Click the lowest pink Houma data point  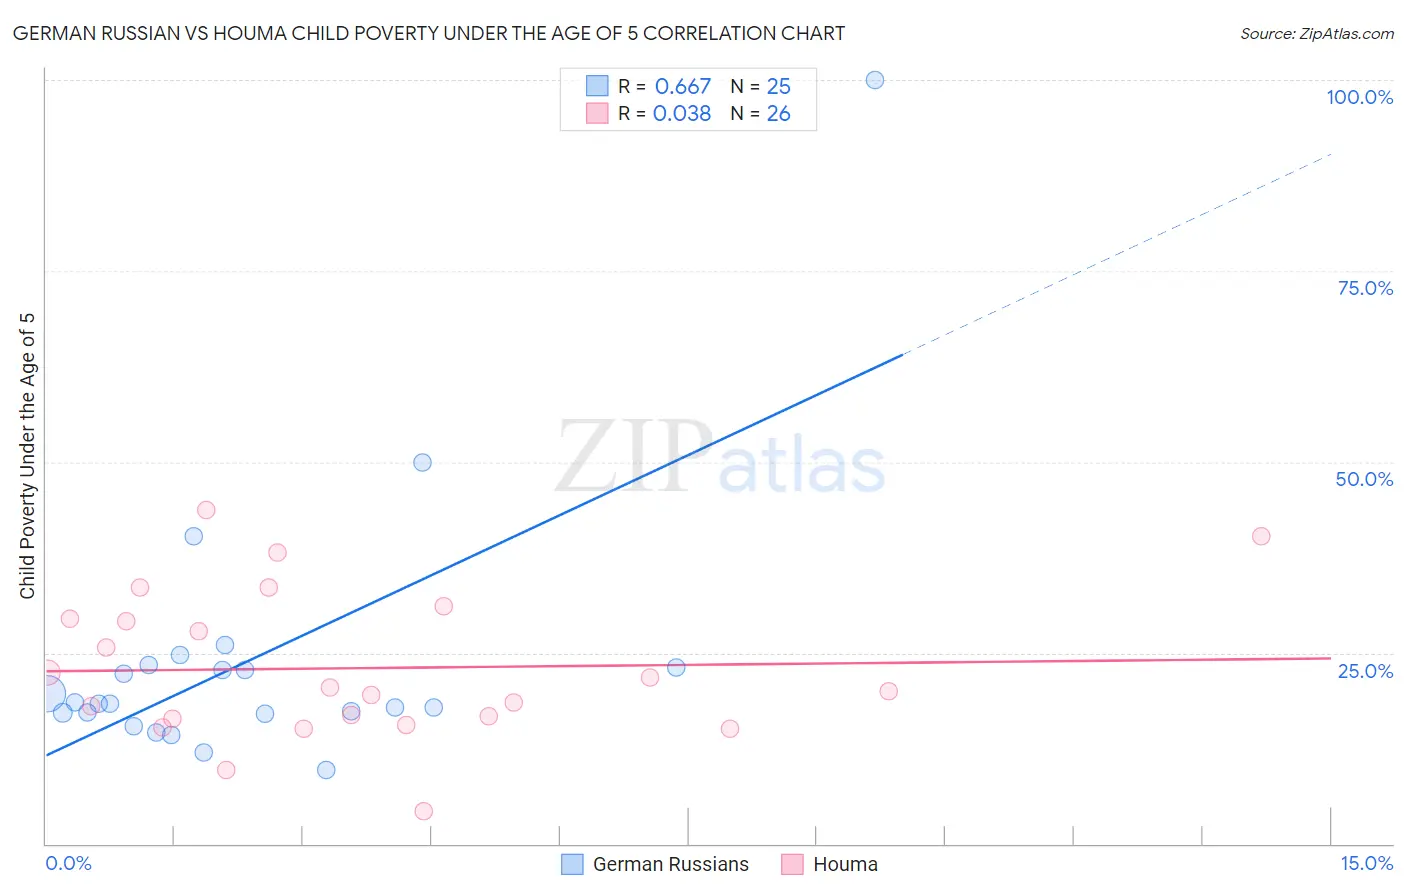click(424, 811)
